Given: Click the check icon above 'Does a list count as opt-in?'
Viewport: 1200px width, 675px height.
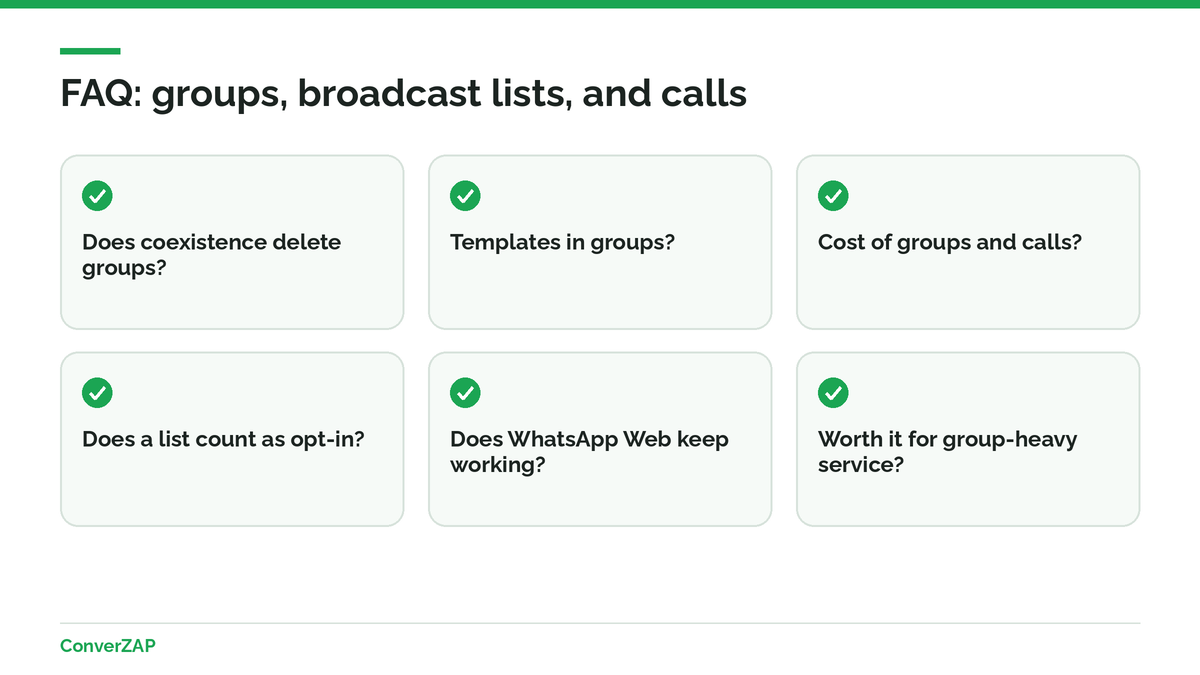Looking at the screenshot, I should pyautogui.click(x=97, y=393).
